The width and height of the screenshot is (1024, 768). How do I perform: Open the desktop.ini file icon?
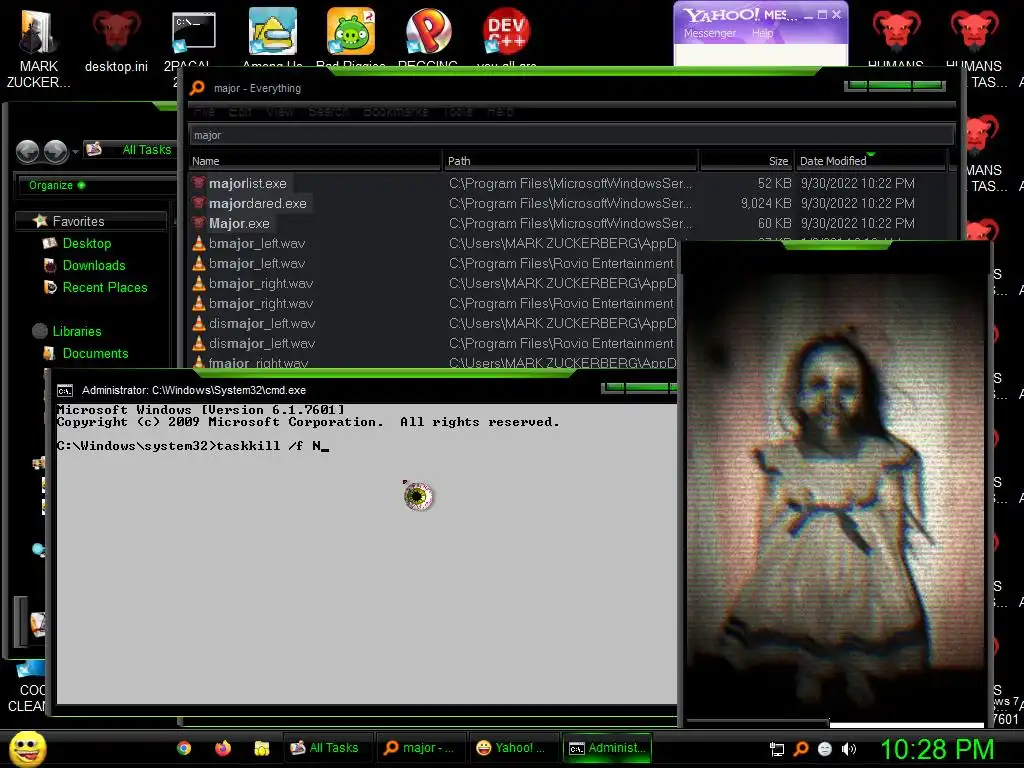pos(116,42)
